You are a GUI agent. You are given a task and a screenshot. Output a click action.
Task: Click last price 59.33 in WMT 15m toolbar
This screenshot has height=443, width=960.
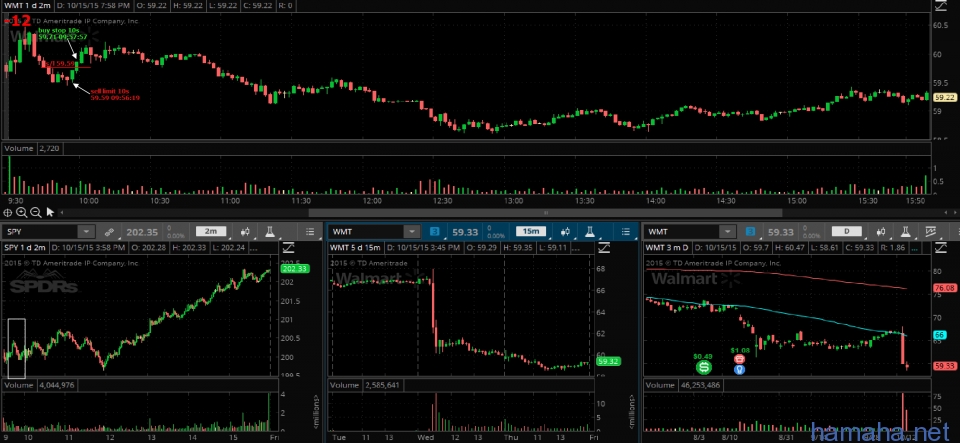(465, 232)
